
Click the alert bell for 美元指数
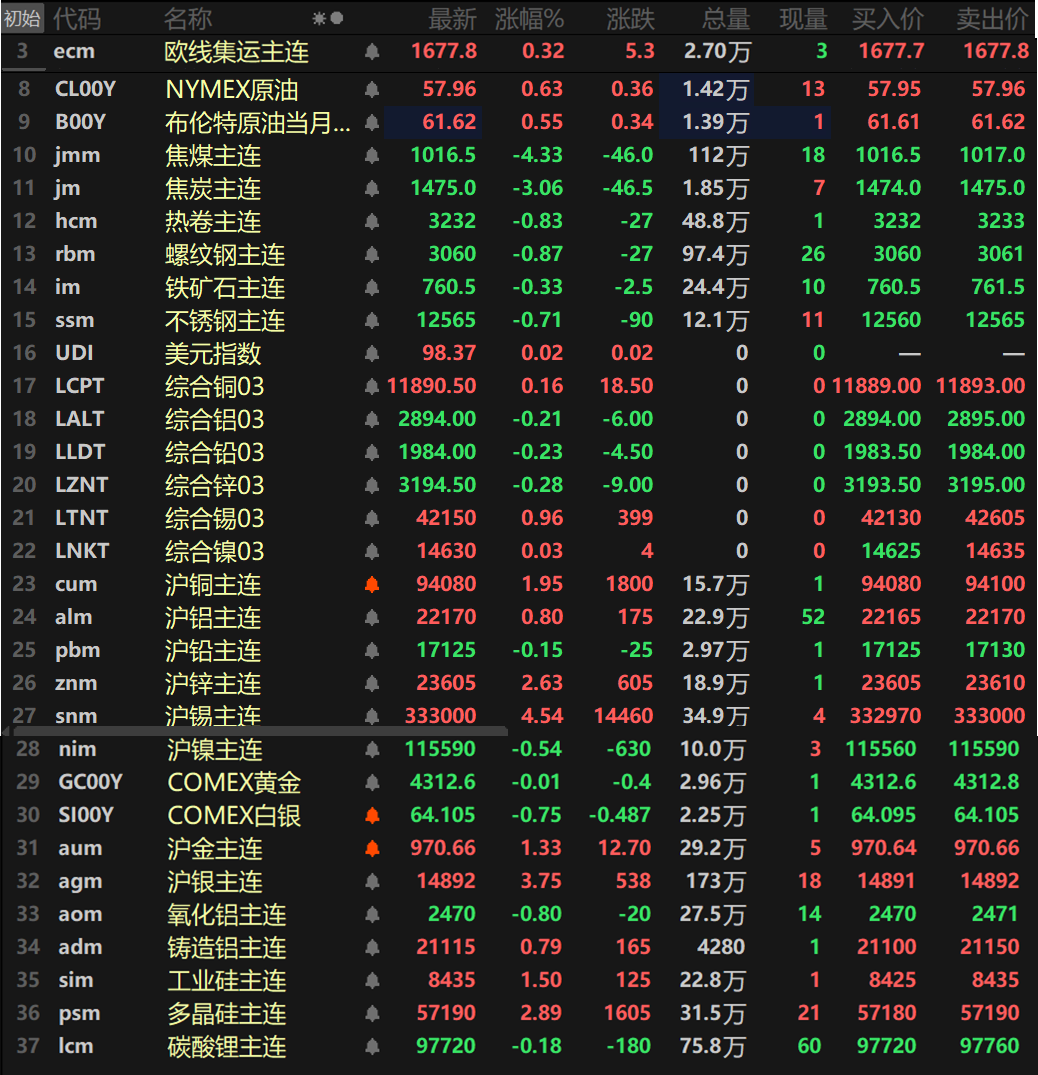click(x=371, y=353)
